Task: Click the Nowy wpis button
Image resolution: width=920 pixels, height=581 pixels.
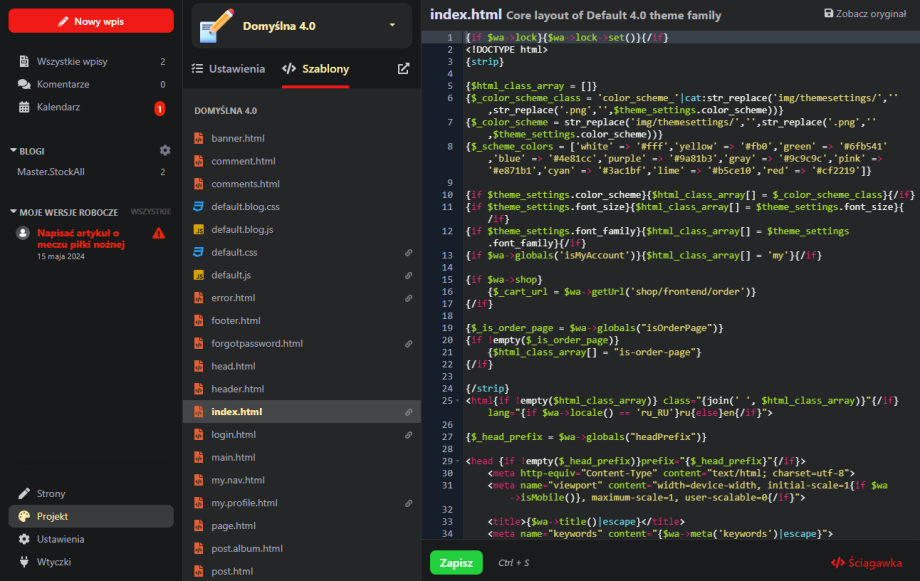Action: pos(91,21)
